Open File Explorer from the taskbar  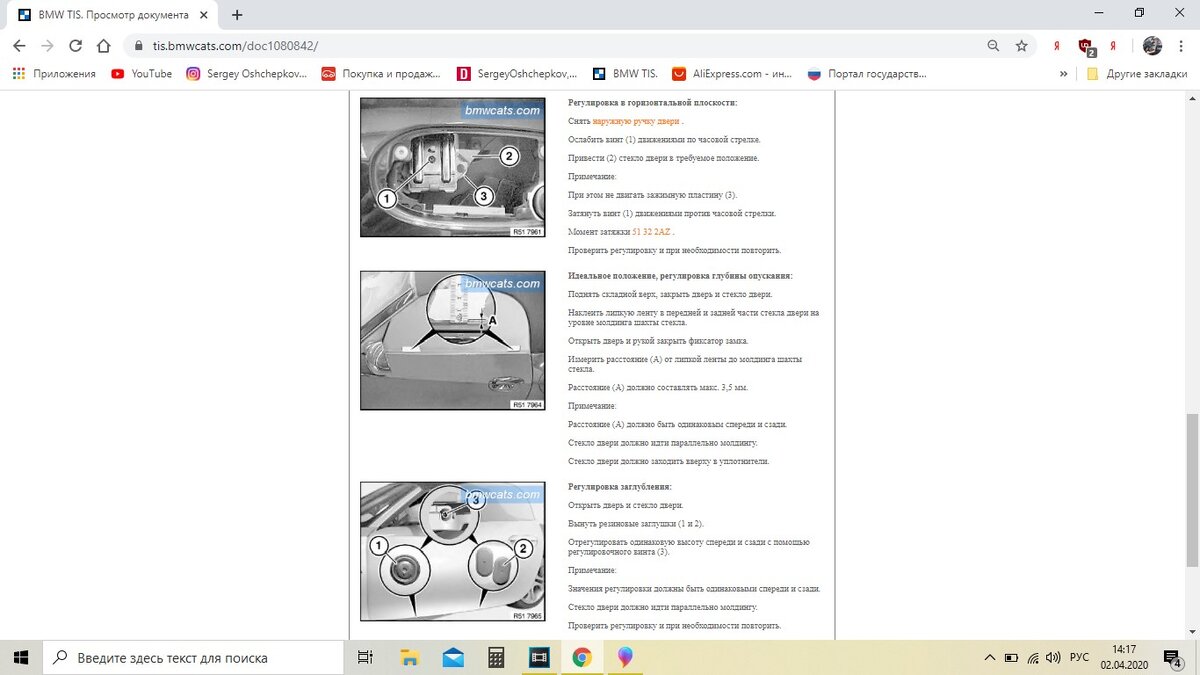[409, 657]
